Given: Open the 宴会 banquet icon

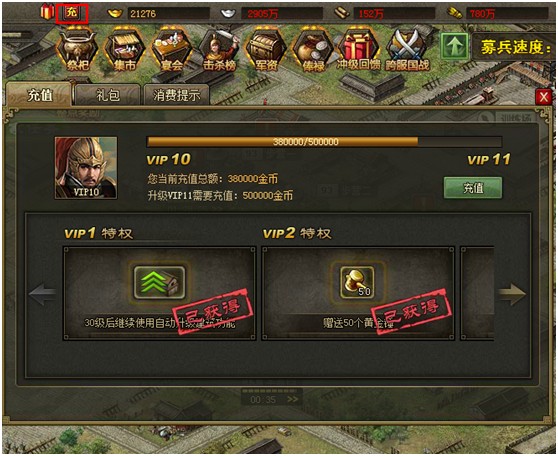Looking at the screenshot, I should (172, 49).
